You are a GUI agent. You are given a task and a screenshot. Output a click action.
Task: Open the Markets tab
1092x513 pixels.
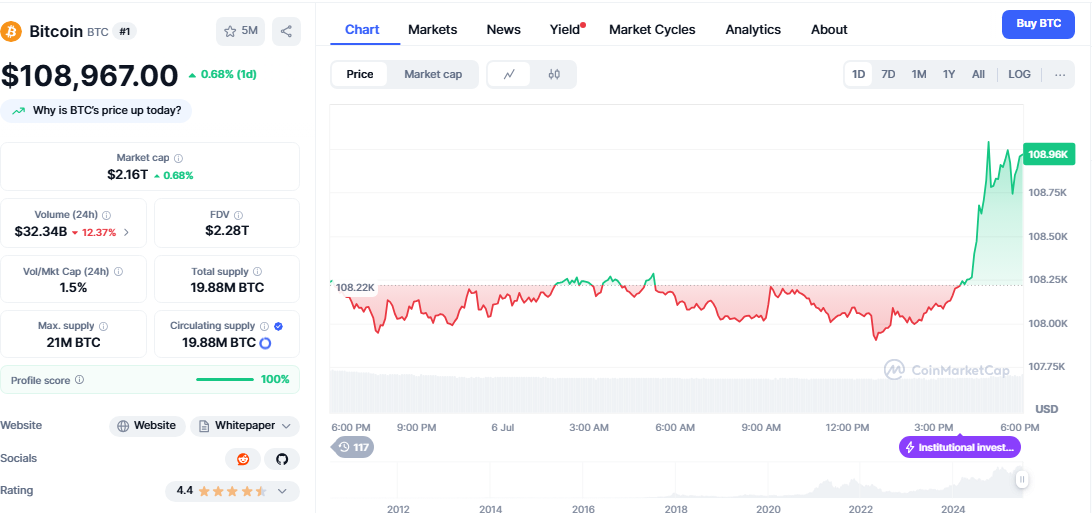coord(432,29)
